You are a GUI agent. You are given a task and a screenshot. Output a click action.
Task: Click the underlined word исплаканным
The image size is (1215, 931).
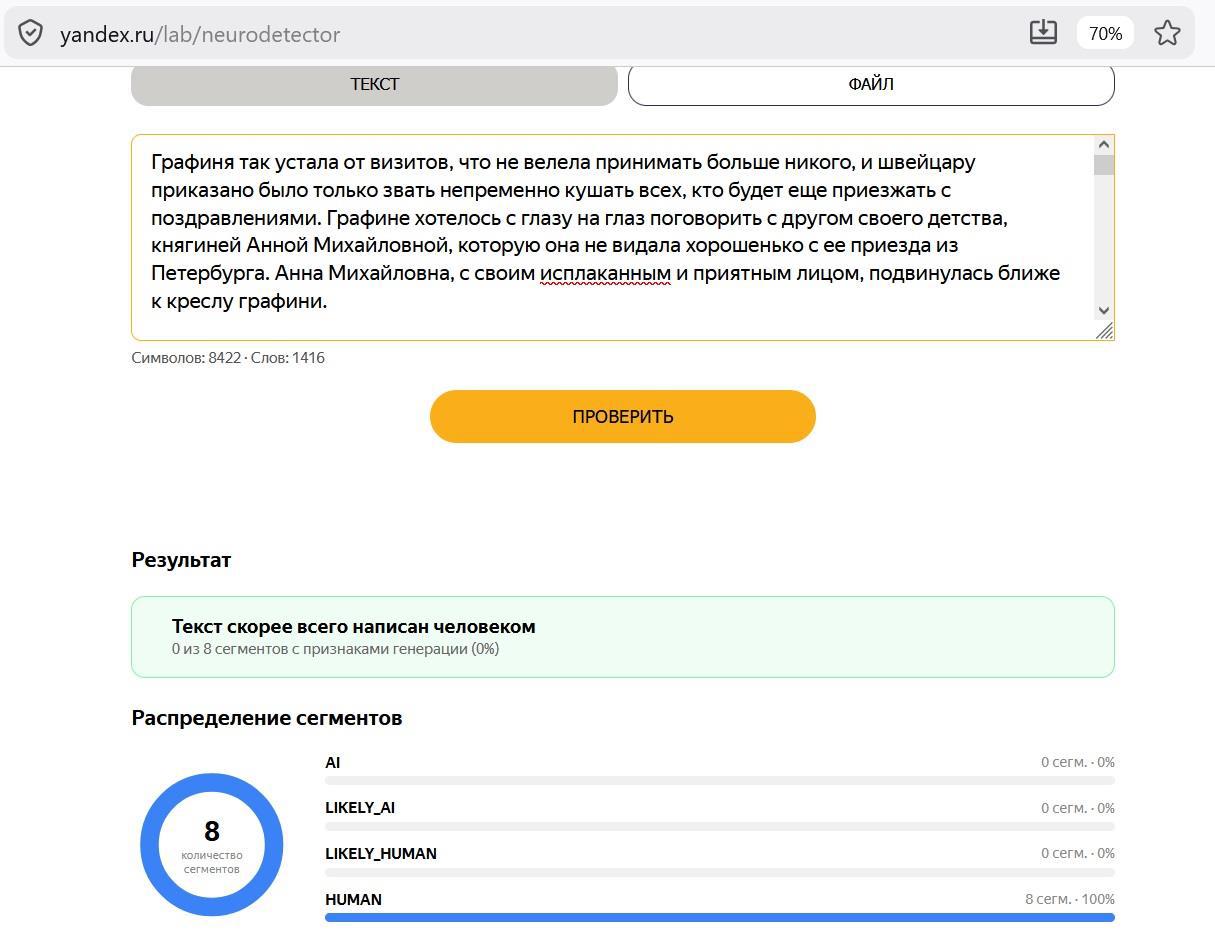(x=605, y=273)
